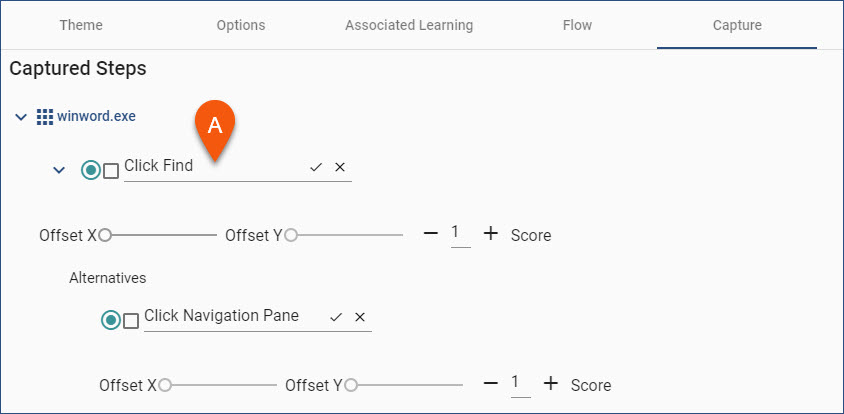Screen dimensions: 844x414
Task: Click the winword.exe grid app icon
Action: [44, 116]
